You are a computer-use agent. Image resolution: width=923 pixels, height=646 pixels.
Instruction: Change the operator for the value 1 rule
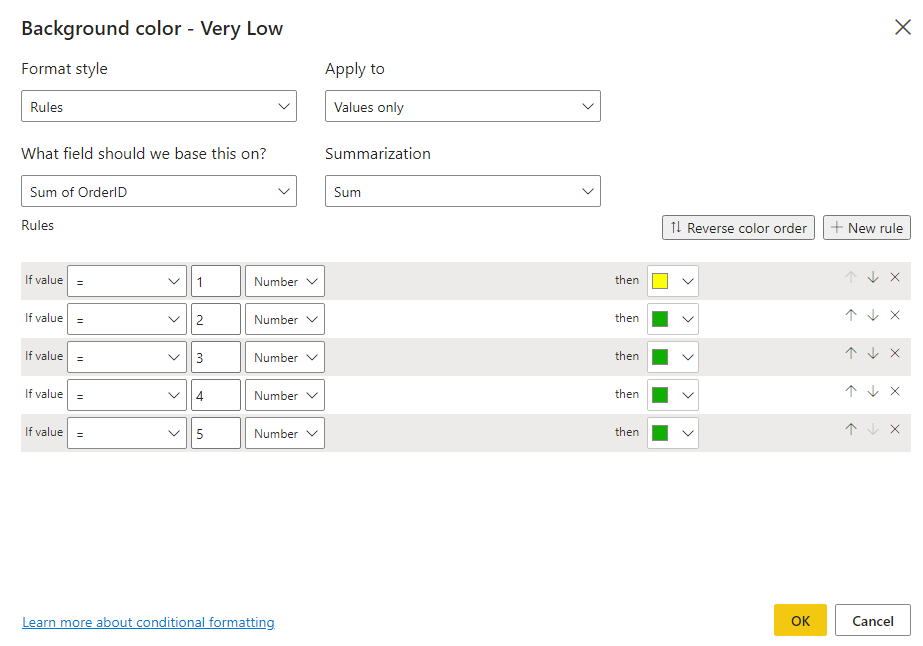[127, 281]
